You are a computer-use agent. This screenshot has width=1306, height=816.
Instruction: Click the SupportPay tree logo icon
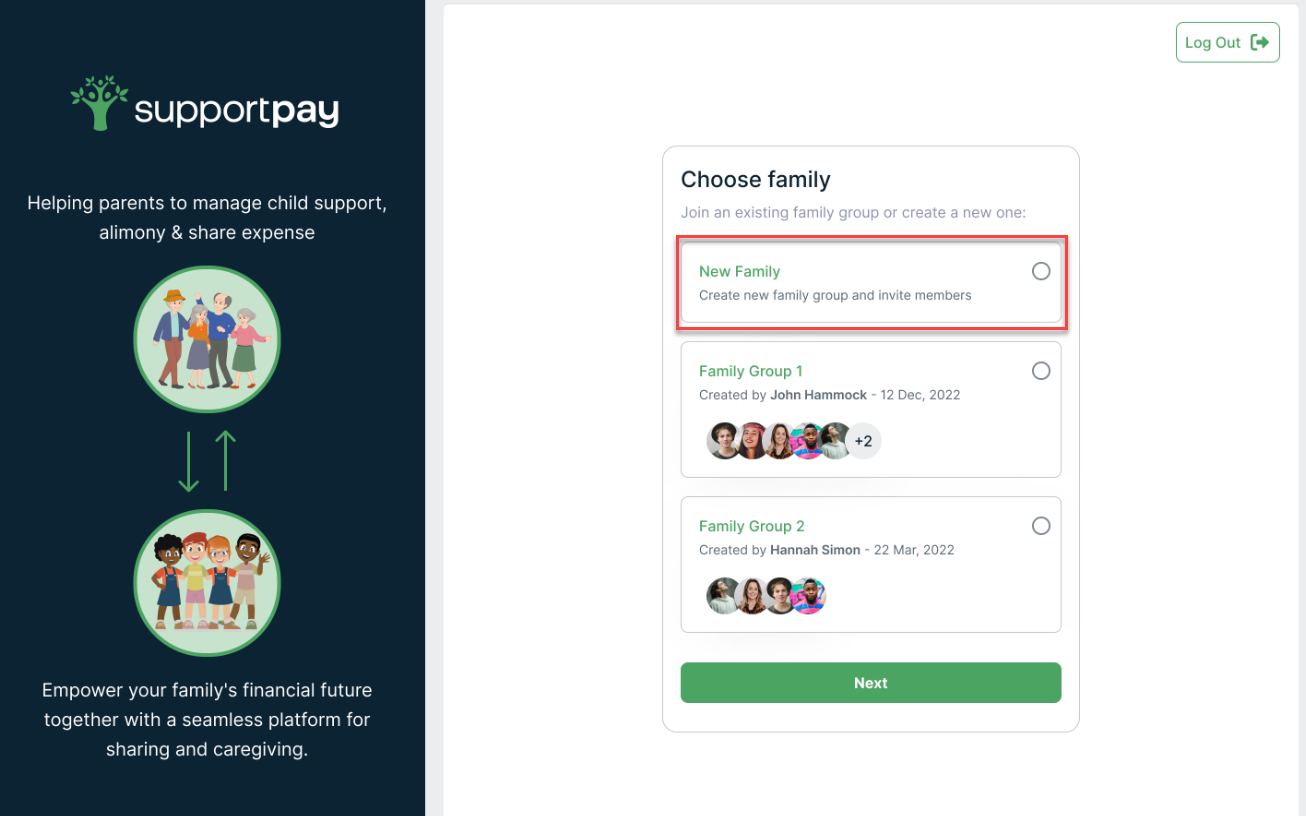pos(99,103)
